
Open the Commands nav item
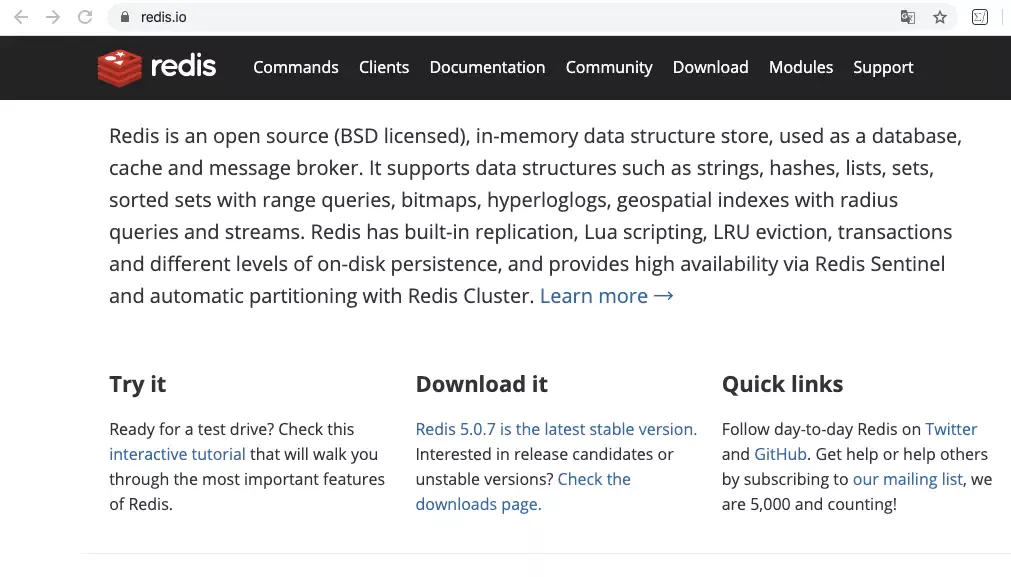click(295, 67)
